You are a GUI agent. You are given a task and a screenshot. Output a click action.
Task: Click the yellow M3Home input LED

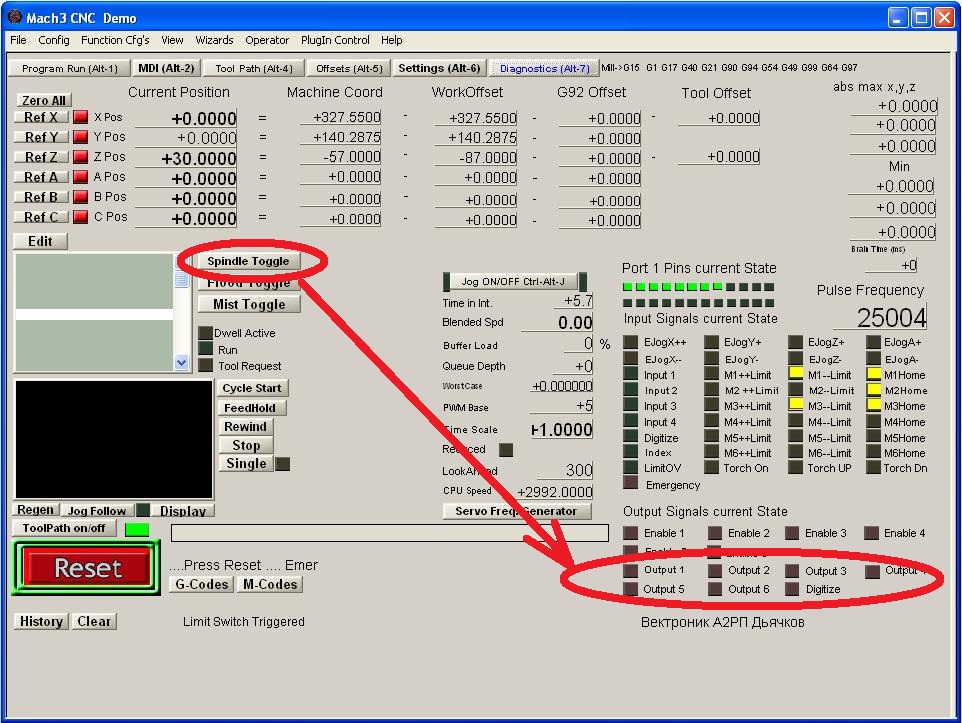tap(874, 405)
